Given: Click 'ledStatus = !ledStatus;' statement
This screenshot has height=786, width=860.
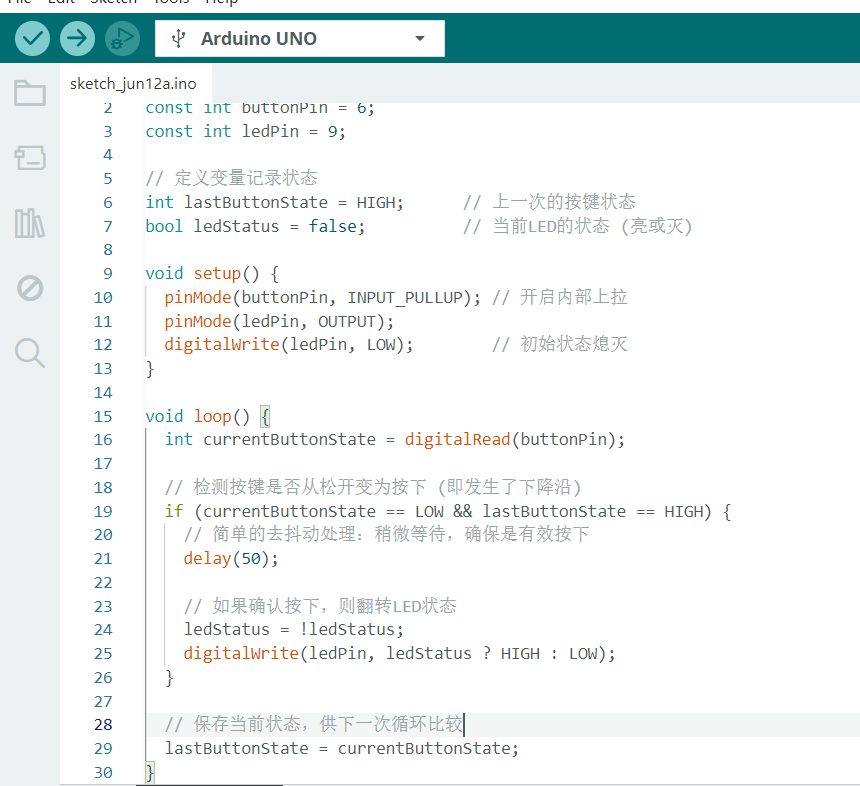Looking at the screenshot, I should coord(293,629).
